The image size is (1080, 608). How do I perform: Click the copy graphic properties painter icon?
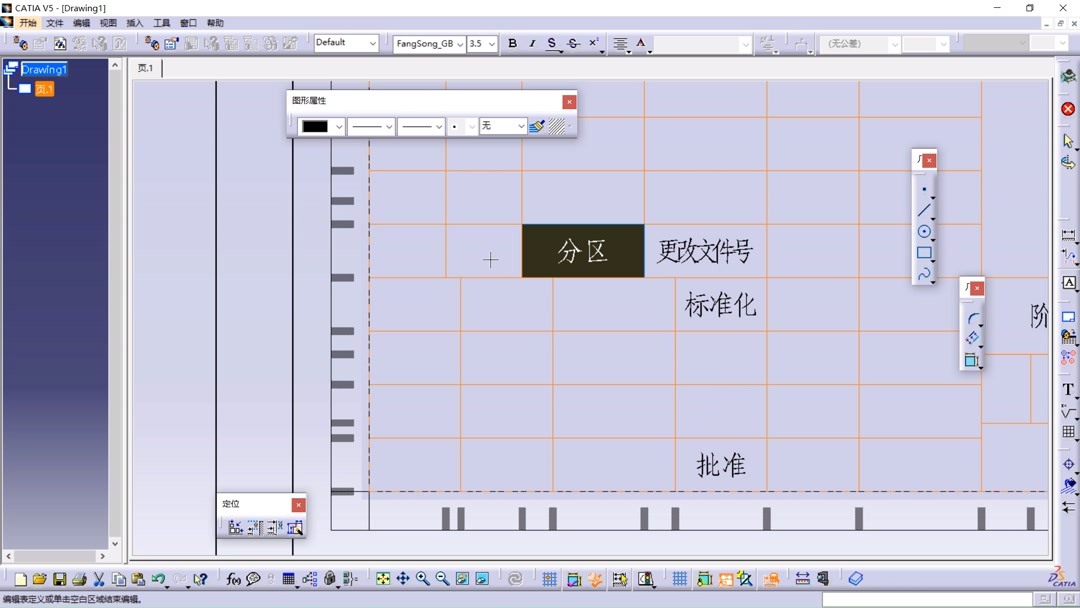pos(537,126)
